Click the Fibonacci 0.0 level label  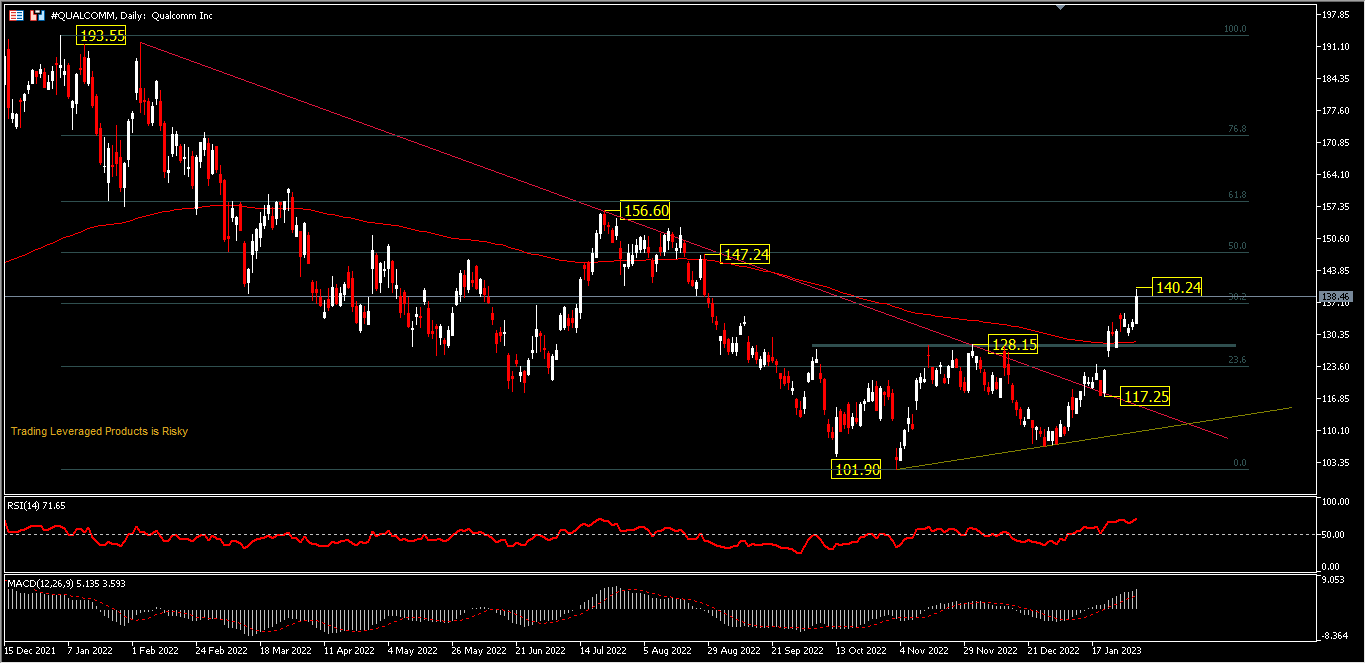[1239, 463]
